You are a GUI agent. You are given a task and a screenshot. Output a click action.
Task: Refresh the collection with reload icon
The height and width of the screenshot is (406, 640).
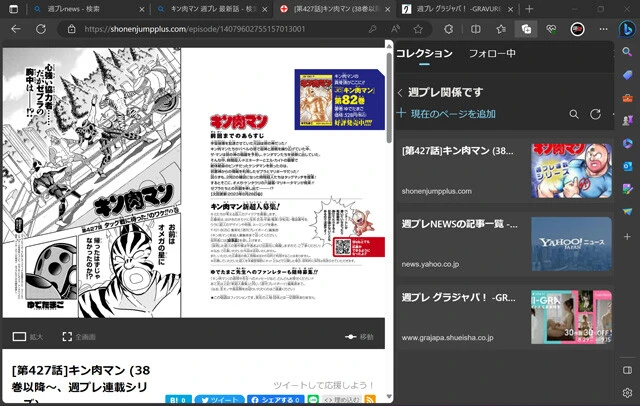595,114
